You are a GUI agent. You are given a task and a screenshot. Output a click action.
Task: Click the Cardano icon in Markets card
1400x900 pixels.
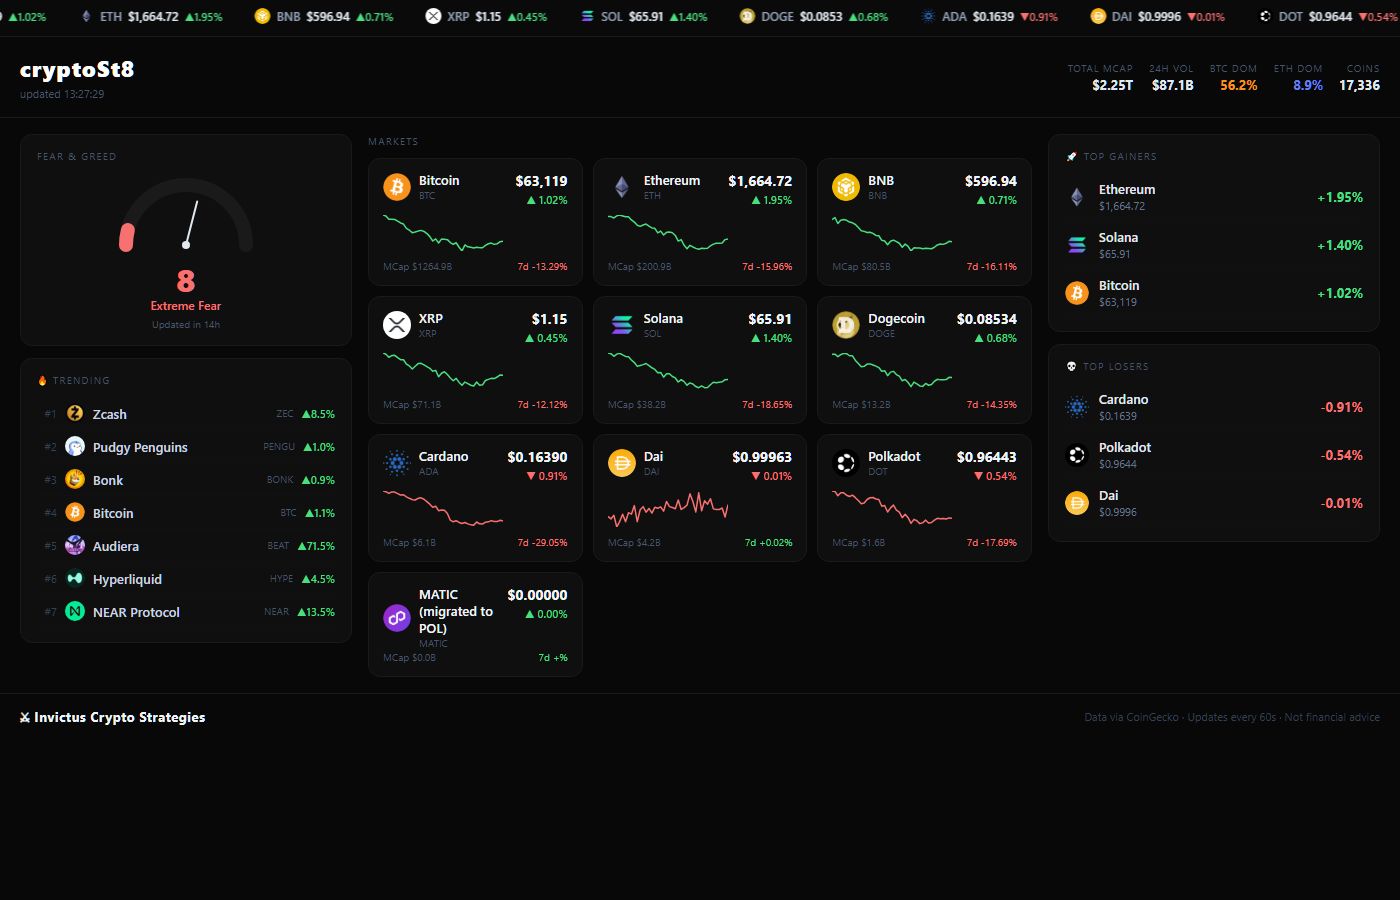(397, 463)
